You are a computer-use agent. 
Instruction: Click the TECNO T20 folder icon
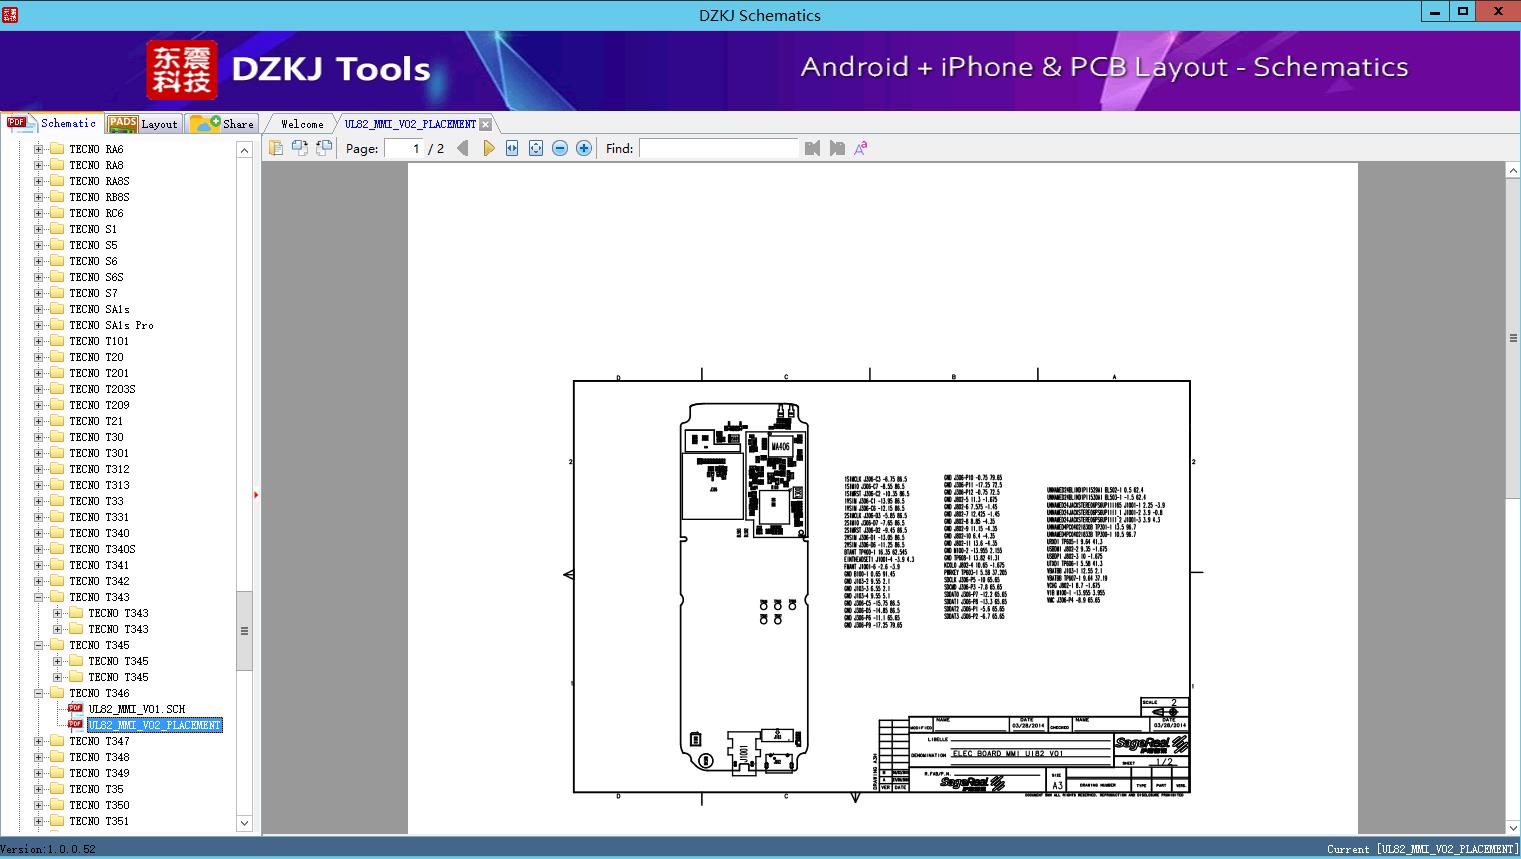(x=57, y=357)
